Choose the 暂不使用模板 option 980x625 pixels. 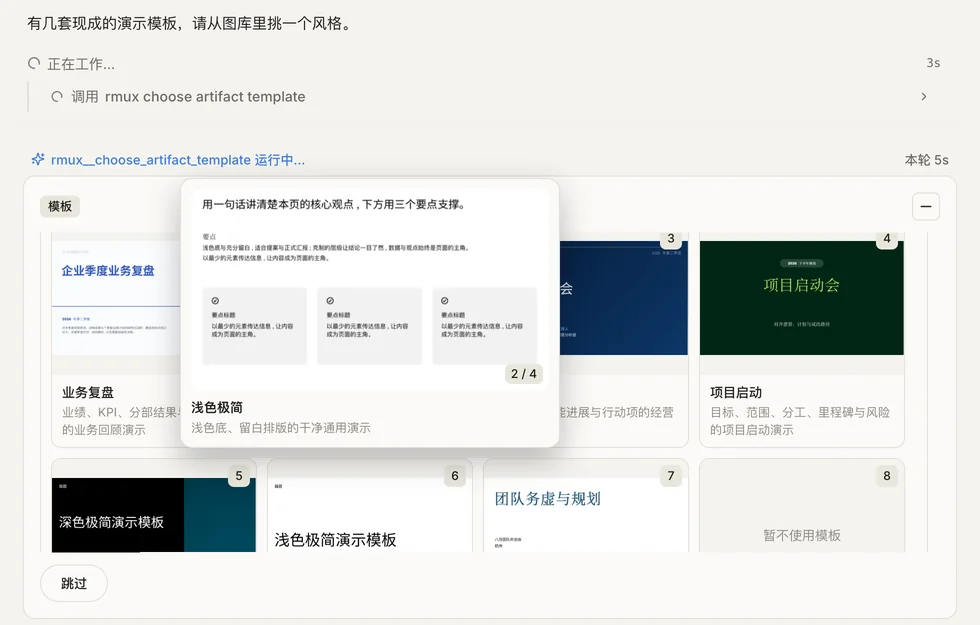(x=801, y=506)
